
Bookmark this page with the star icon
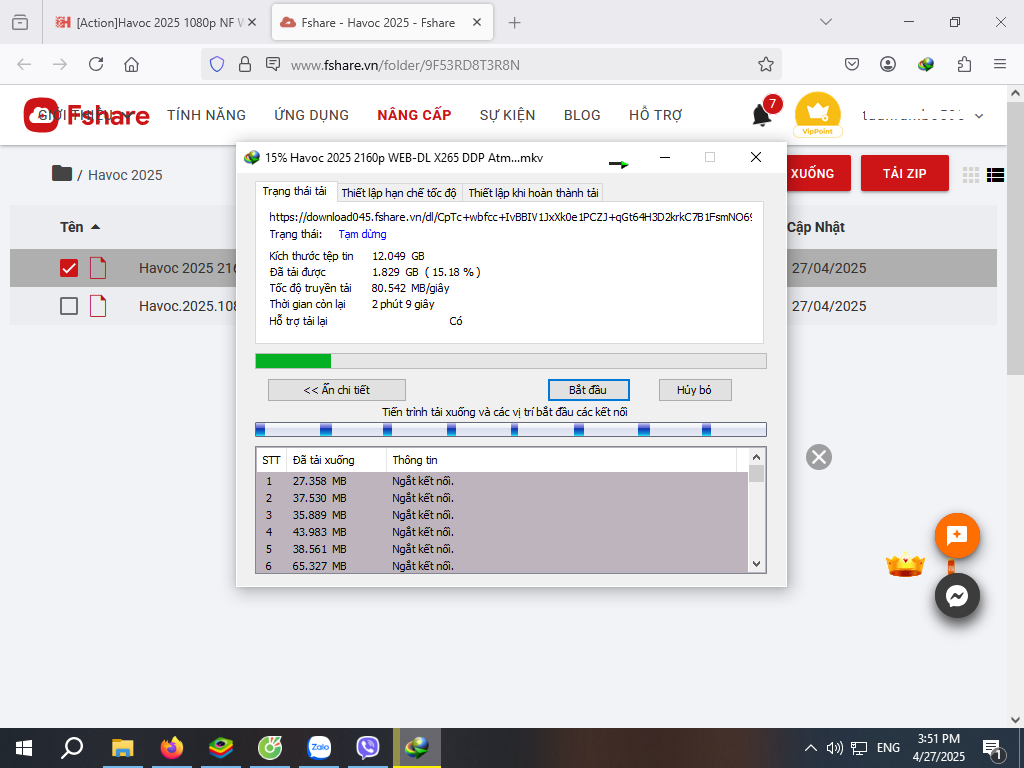tap(765, 64)
